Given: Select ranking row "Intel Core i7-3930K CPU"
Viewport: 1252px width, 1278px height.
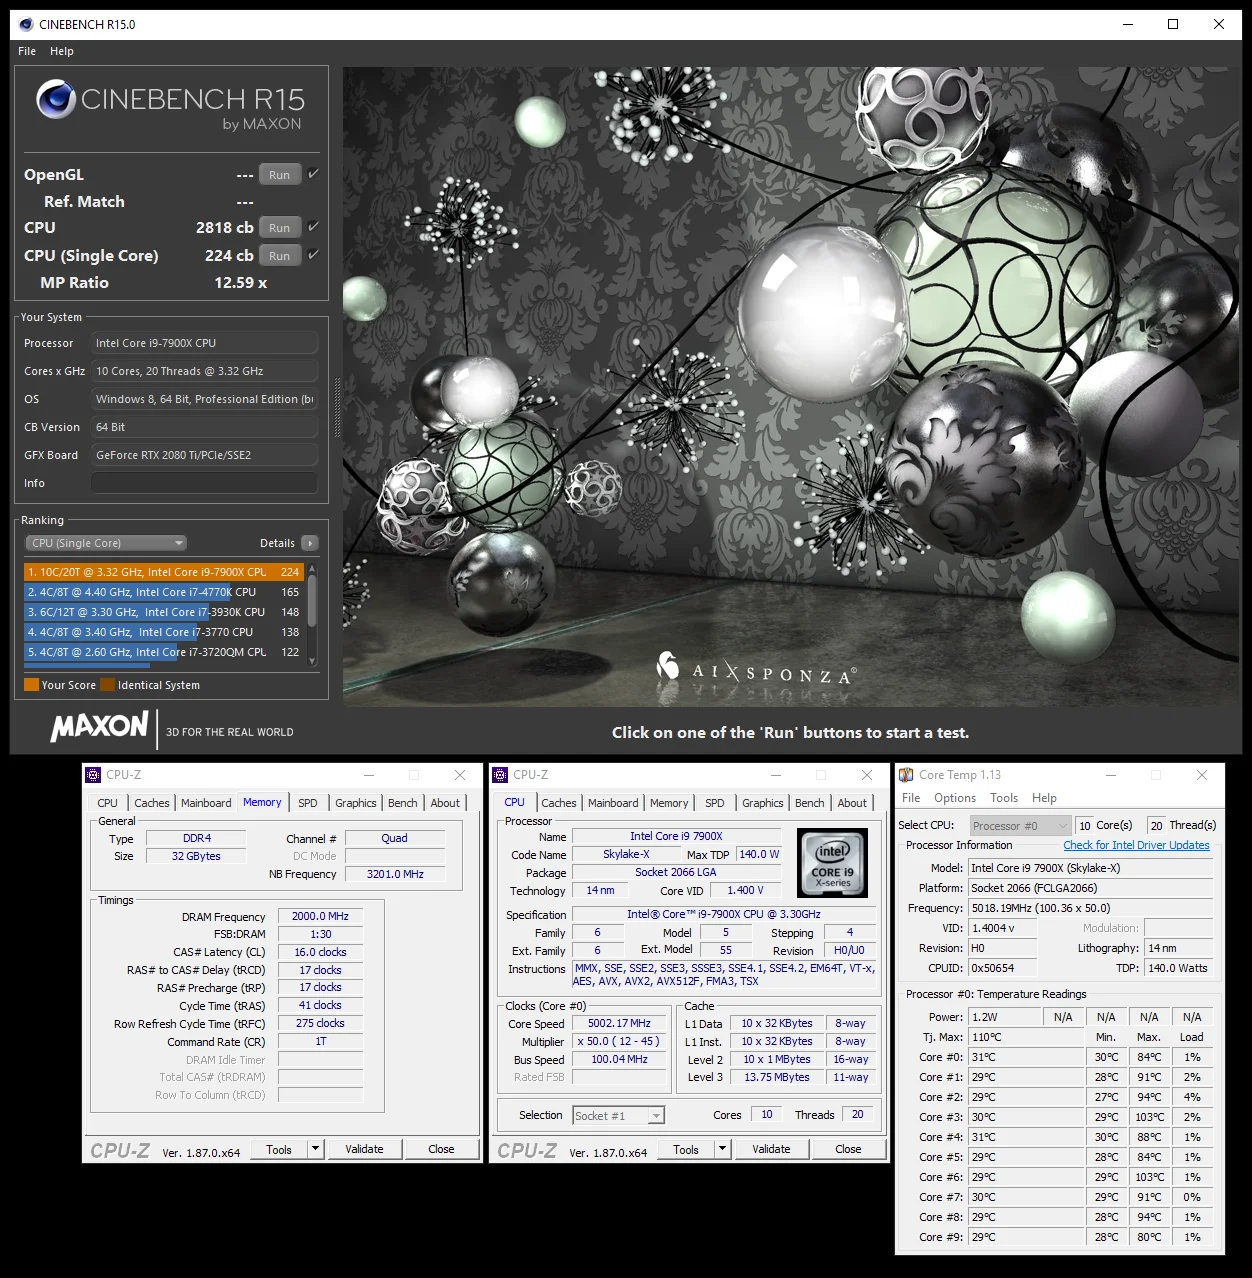Looking at the screenshot, I should [163, 612].
